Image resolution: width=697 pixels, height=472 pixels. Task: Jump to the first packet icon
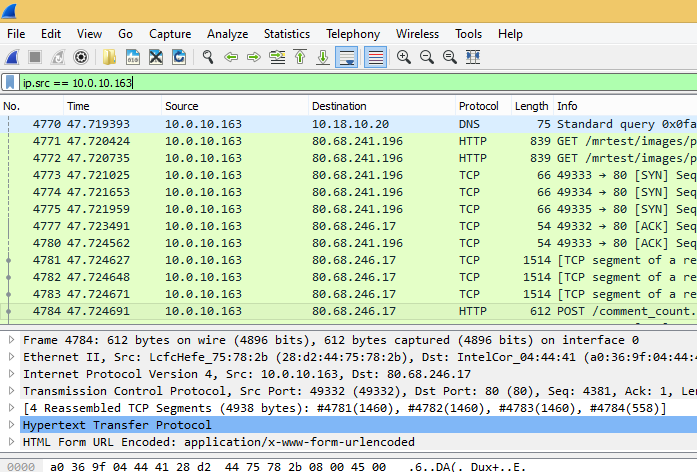pos(300,57)
